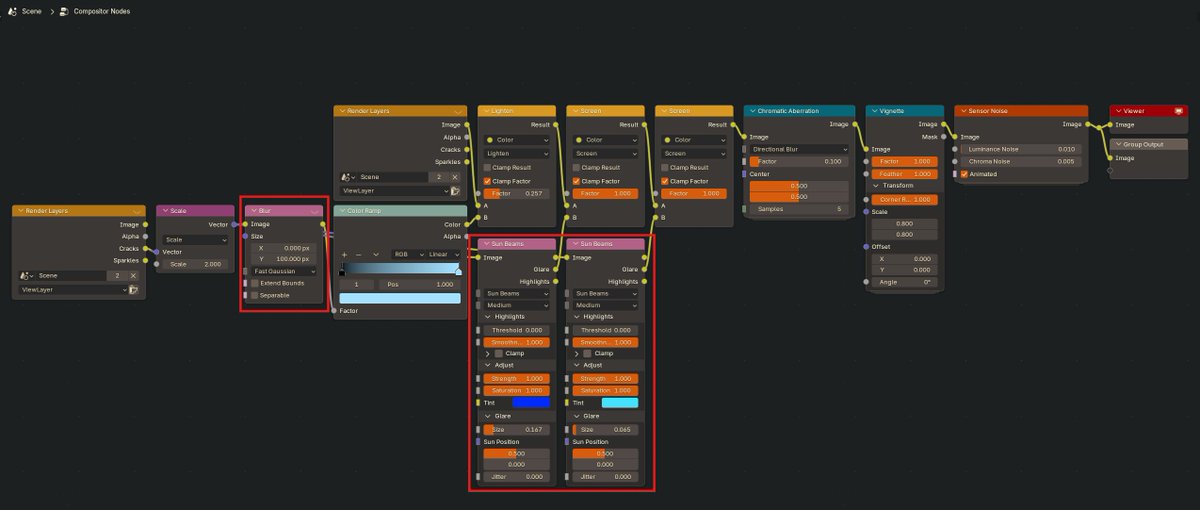The image size is (1200, 510).
Task: Click the Glare Size slider in left Sun Beams
Action: point(517,429)
